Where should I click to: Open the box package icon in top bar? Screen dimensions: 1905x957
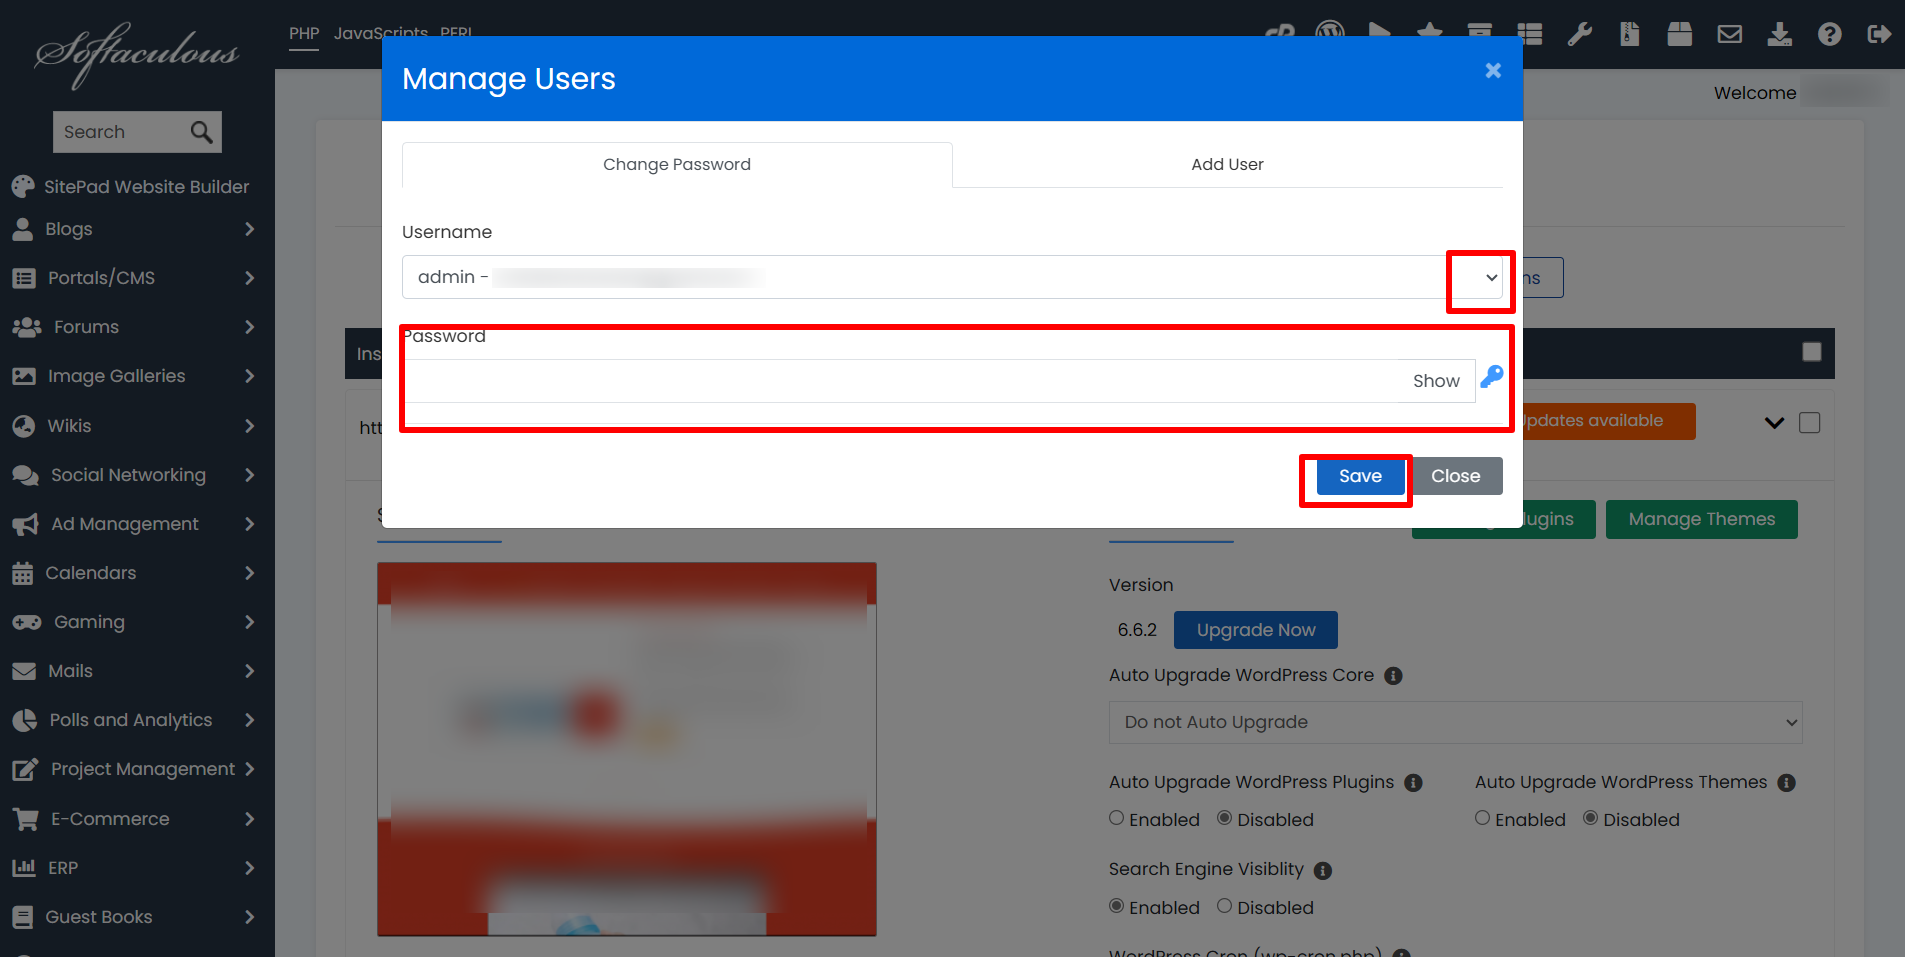(1680, 35)
